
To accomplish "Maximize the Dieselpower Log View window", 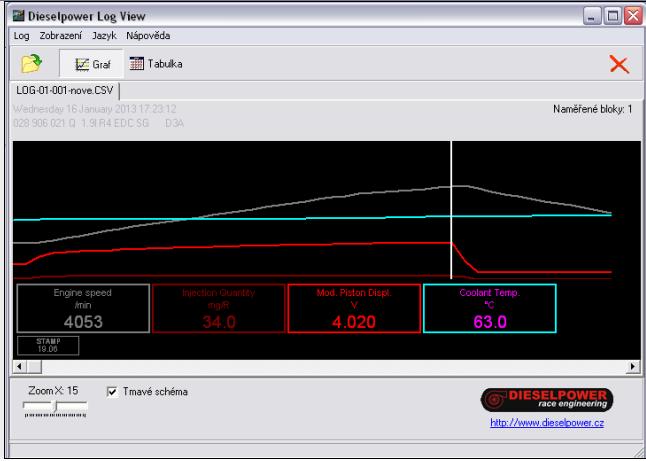I will click(x=613, y=16).
